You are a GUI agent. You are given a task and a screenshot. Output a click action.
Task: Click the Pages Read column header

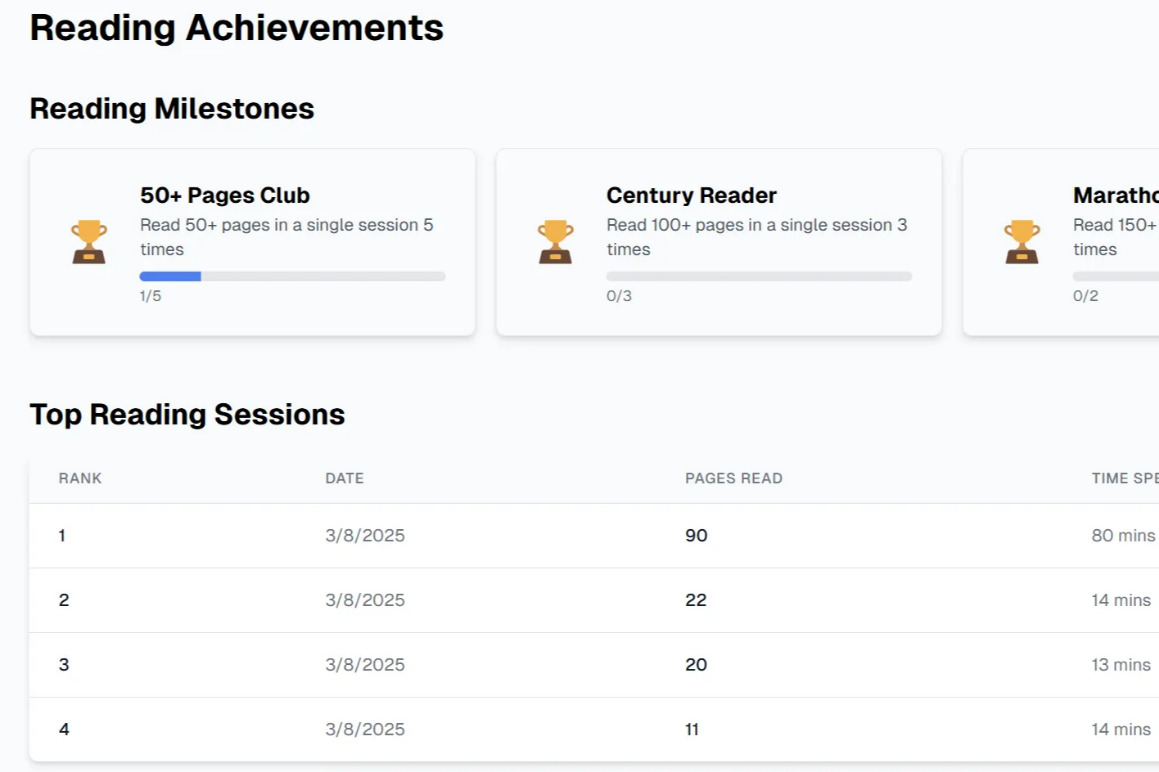(733, 478)
